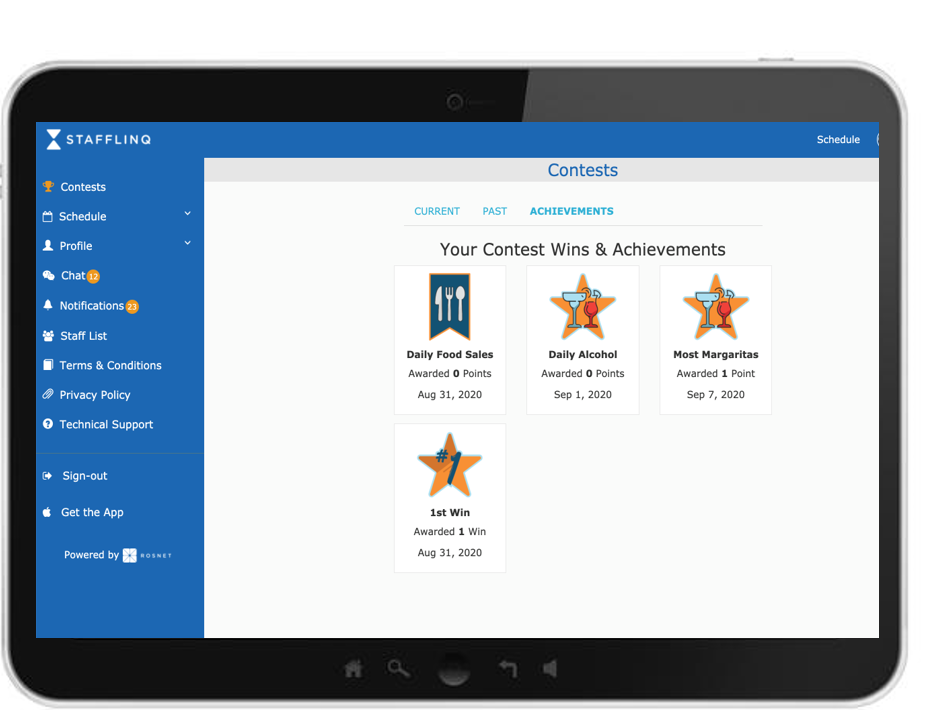
Task: Click the Notifications bell icon
Action: pyautogui.click(x=48, y=305)
